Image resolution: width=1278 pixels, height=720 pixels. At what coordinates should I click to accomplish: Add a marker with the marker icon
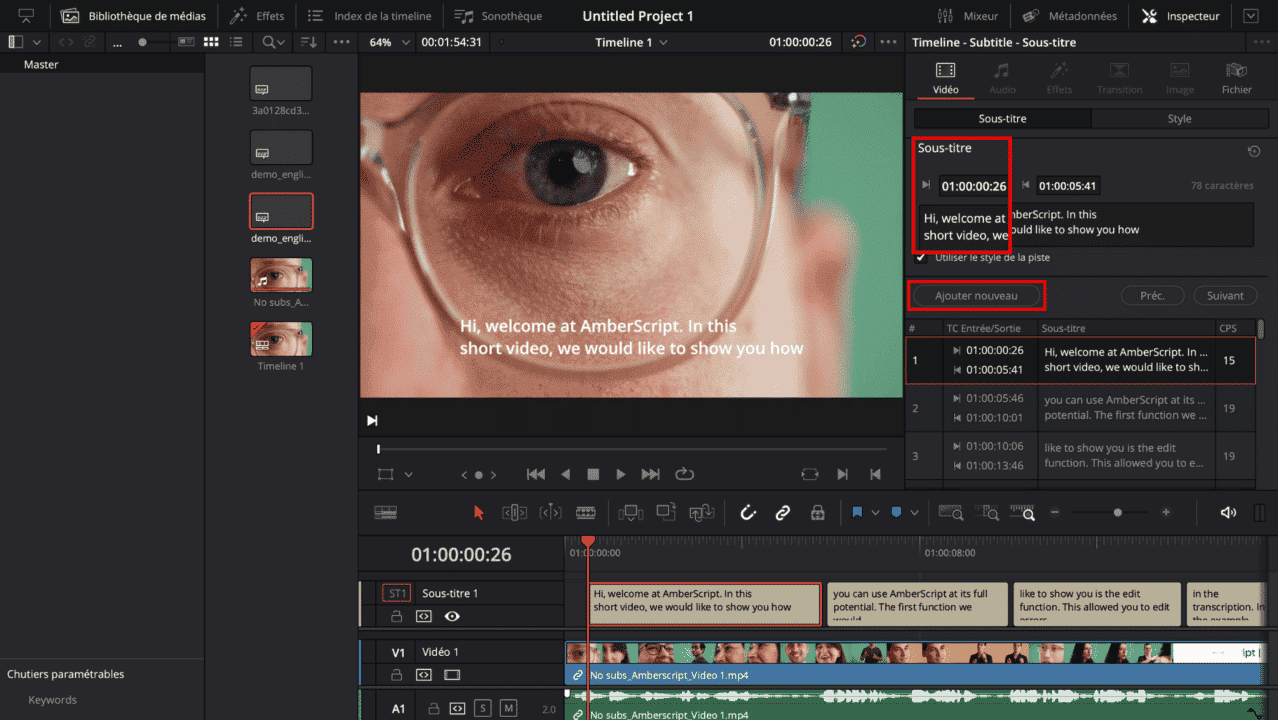[896, 512]
